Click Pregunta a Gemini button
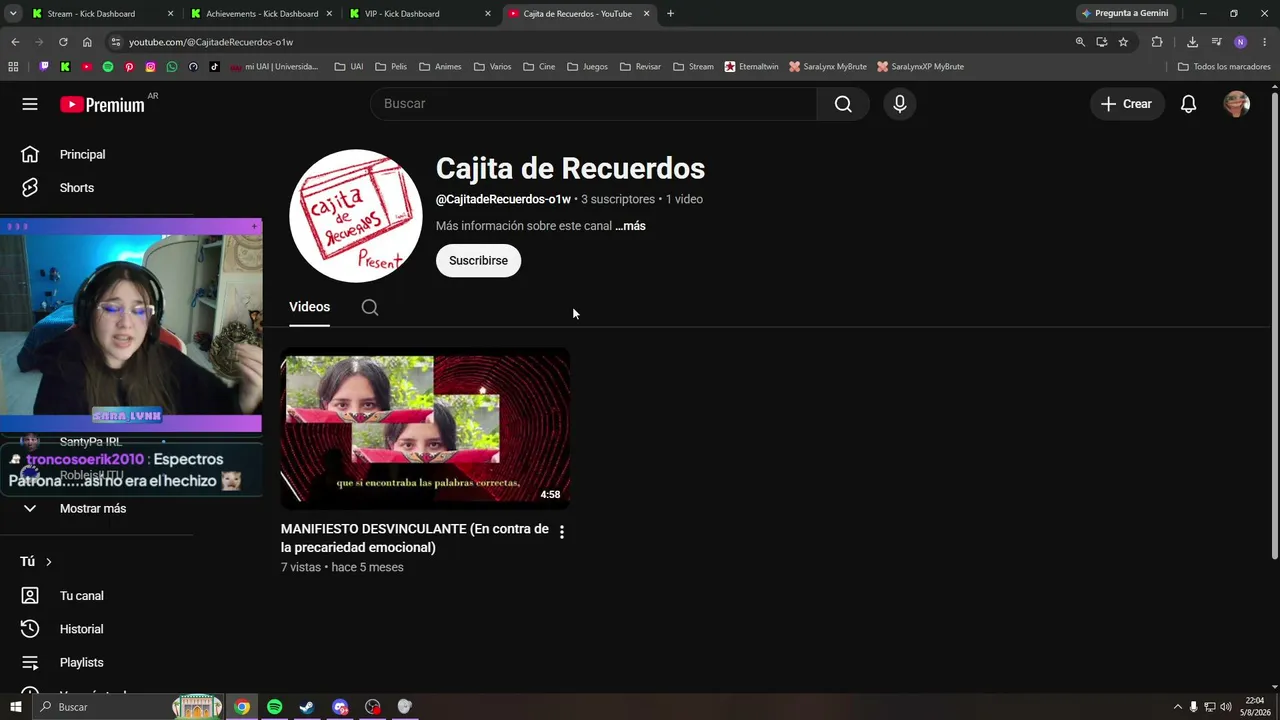This screenshot has width=1280, height=720. tap(1125, 14)
